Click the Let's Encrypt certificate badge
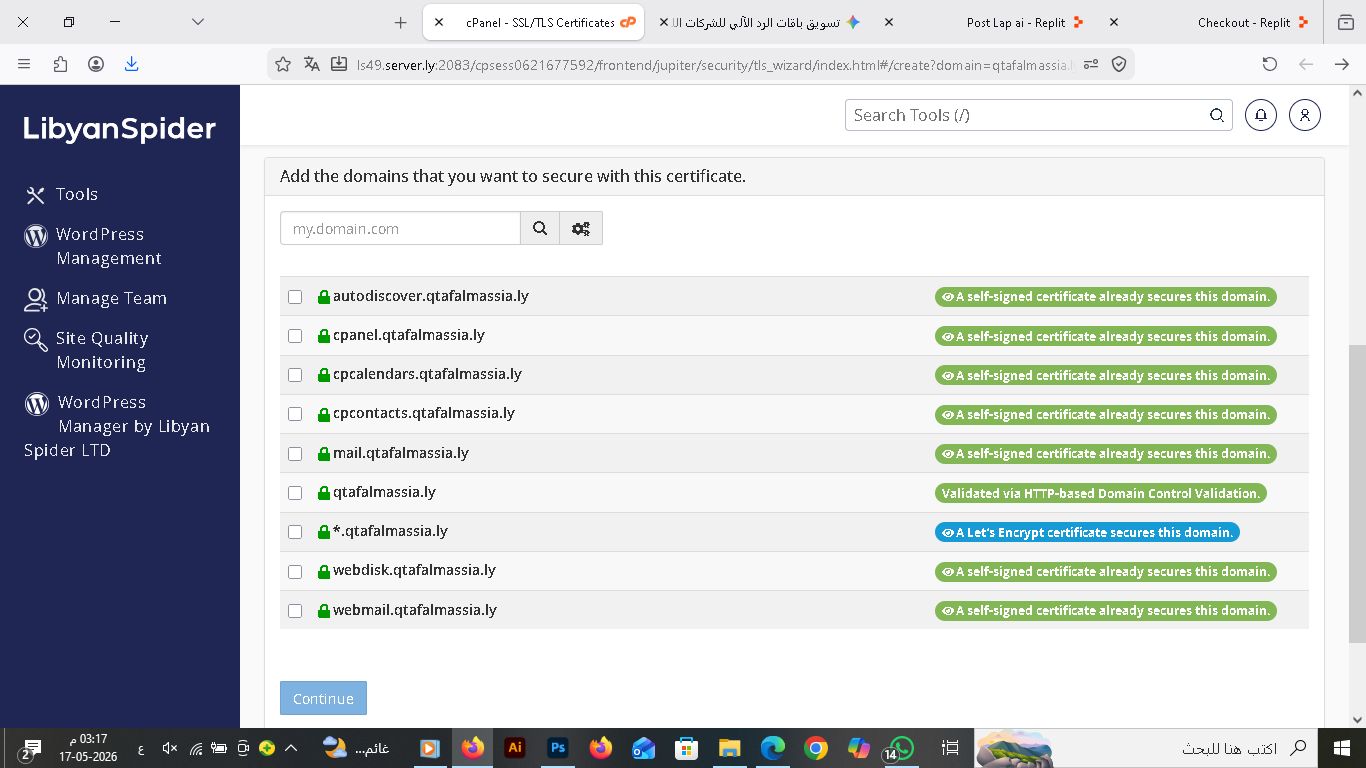1366x768 pixels. 1087,532
